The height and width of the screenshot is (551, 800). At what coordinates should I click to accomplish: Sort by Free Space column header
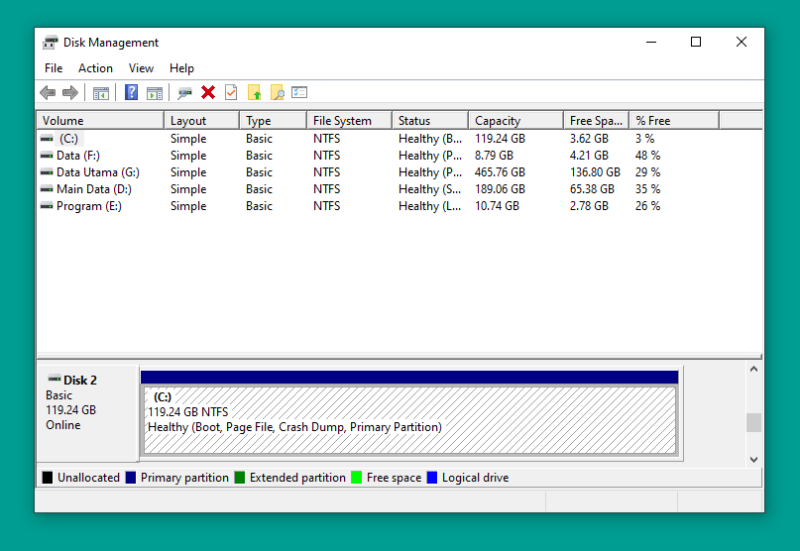point(596,121)
